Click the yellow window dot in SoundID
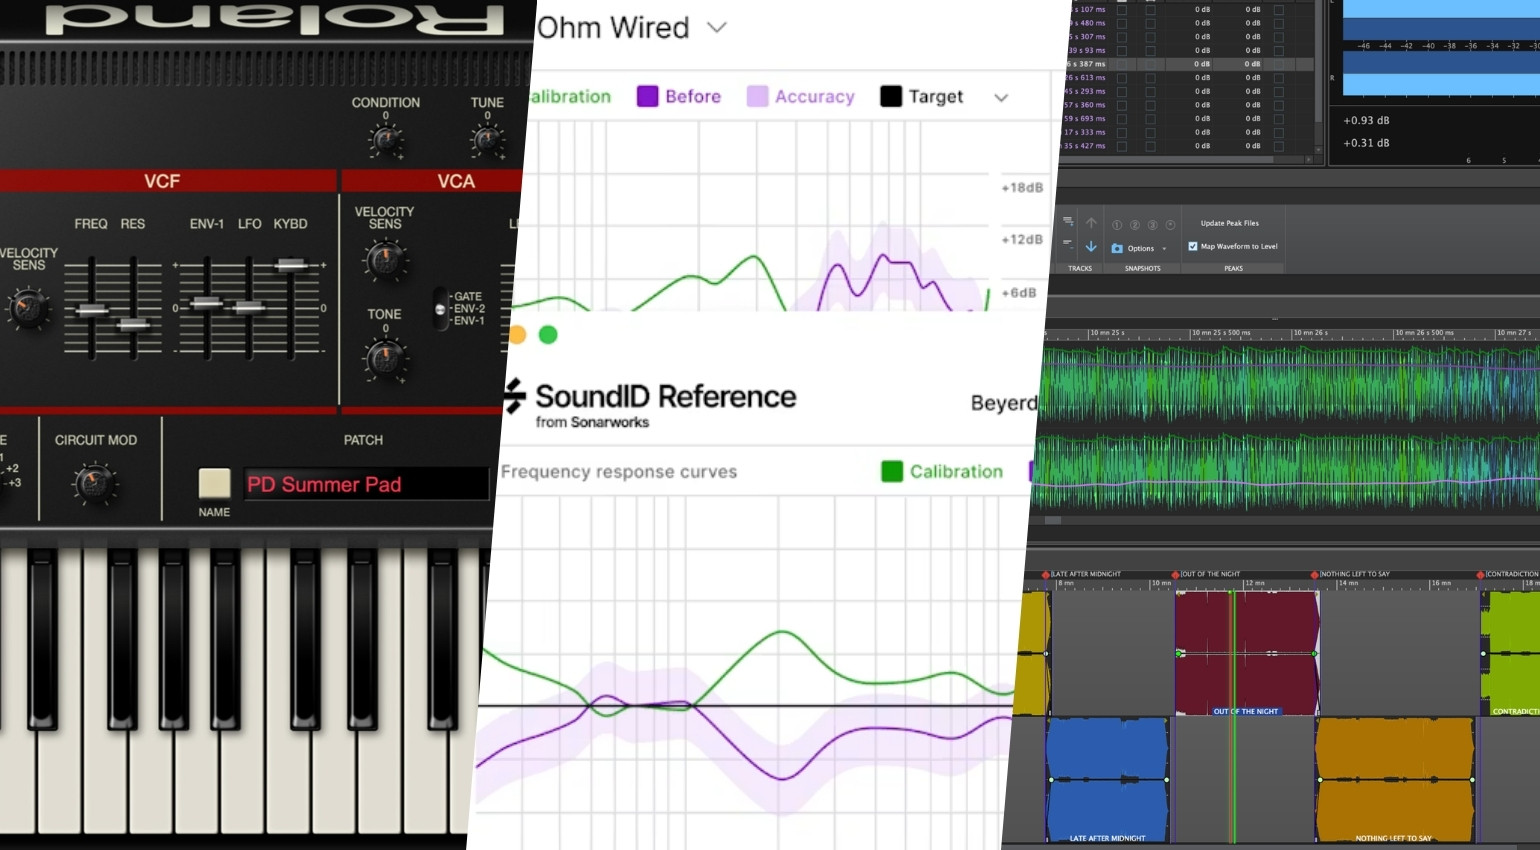 (517, 334)
